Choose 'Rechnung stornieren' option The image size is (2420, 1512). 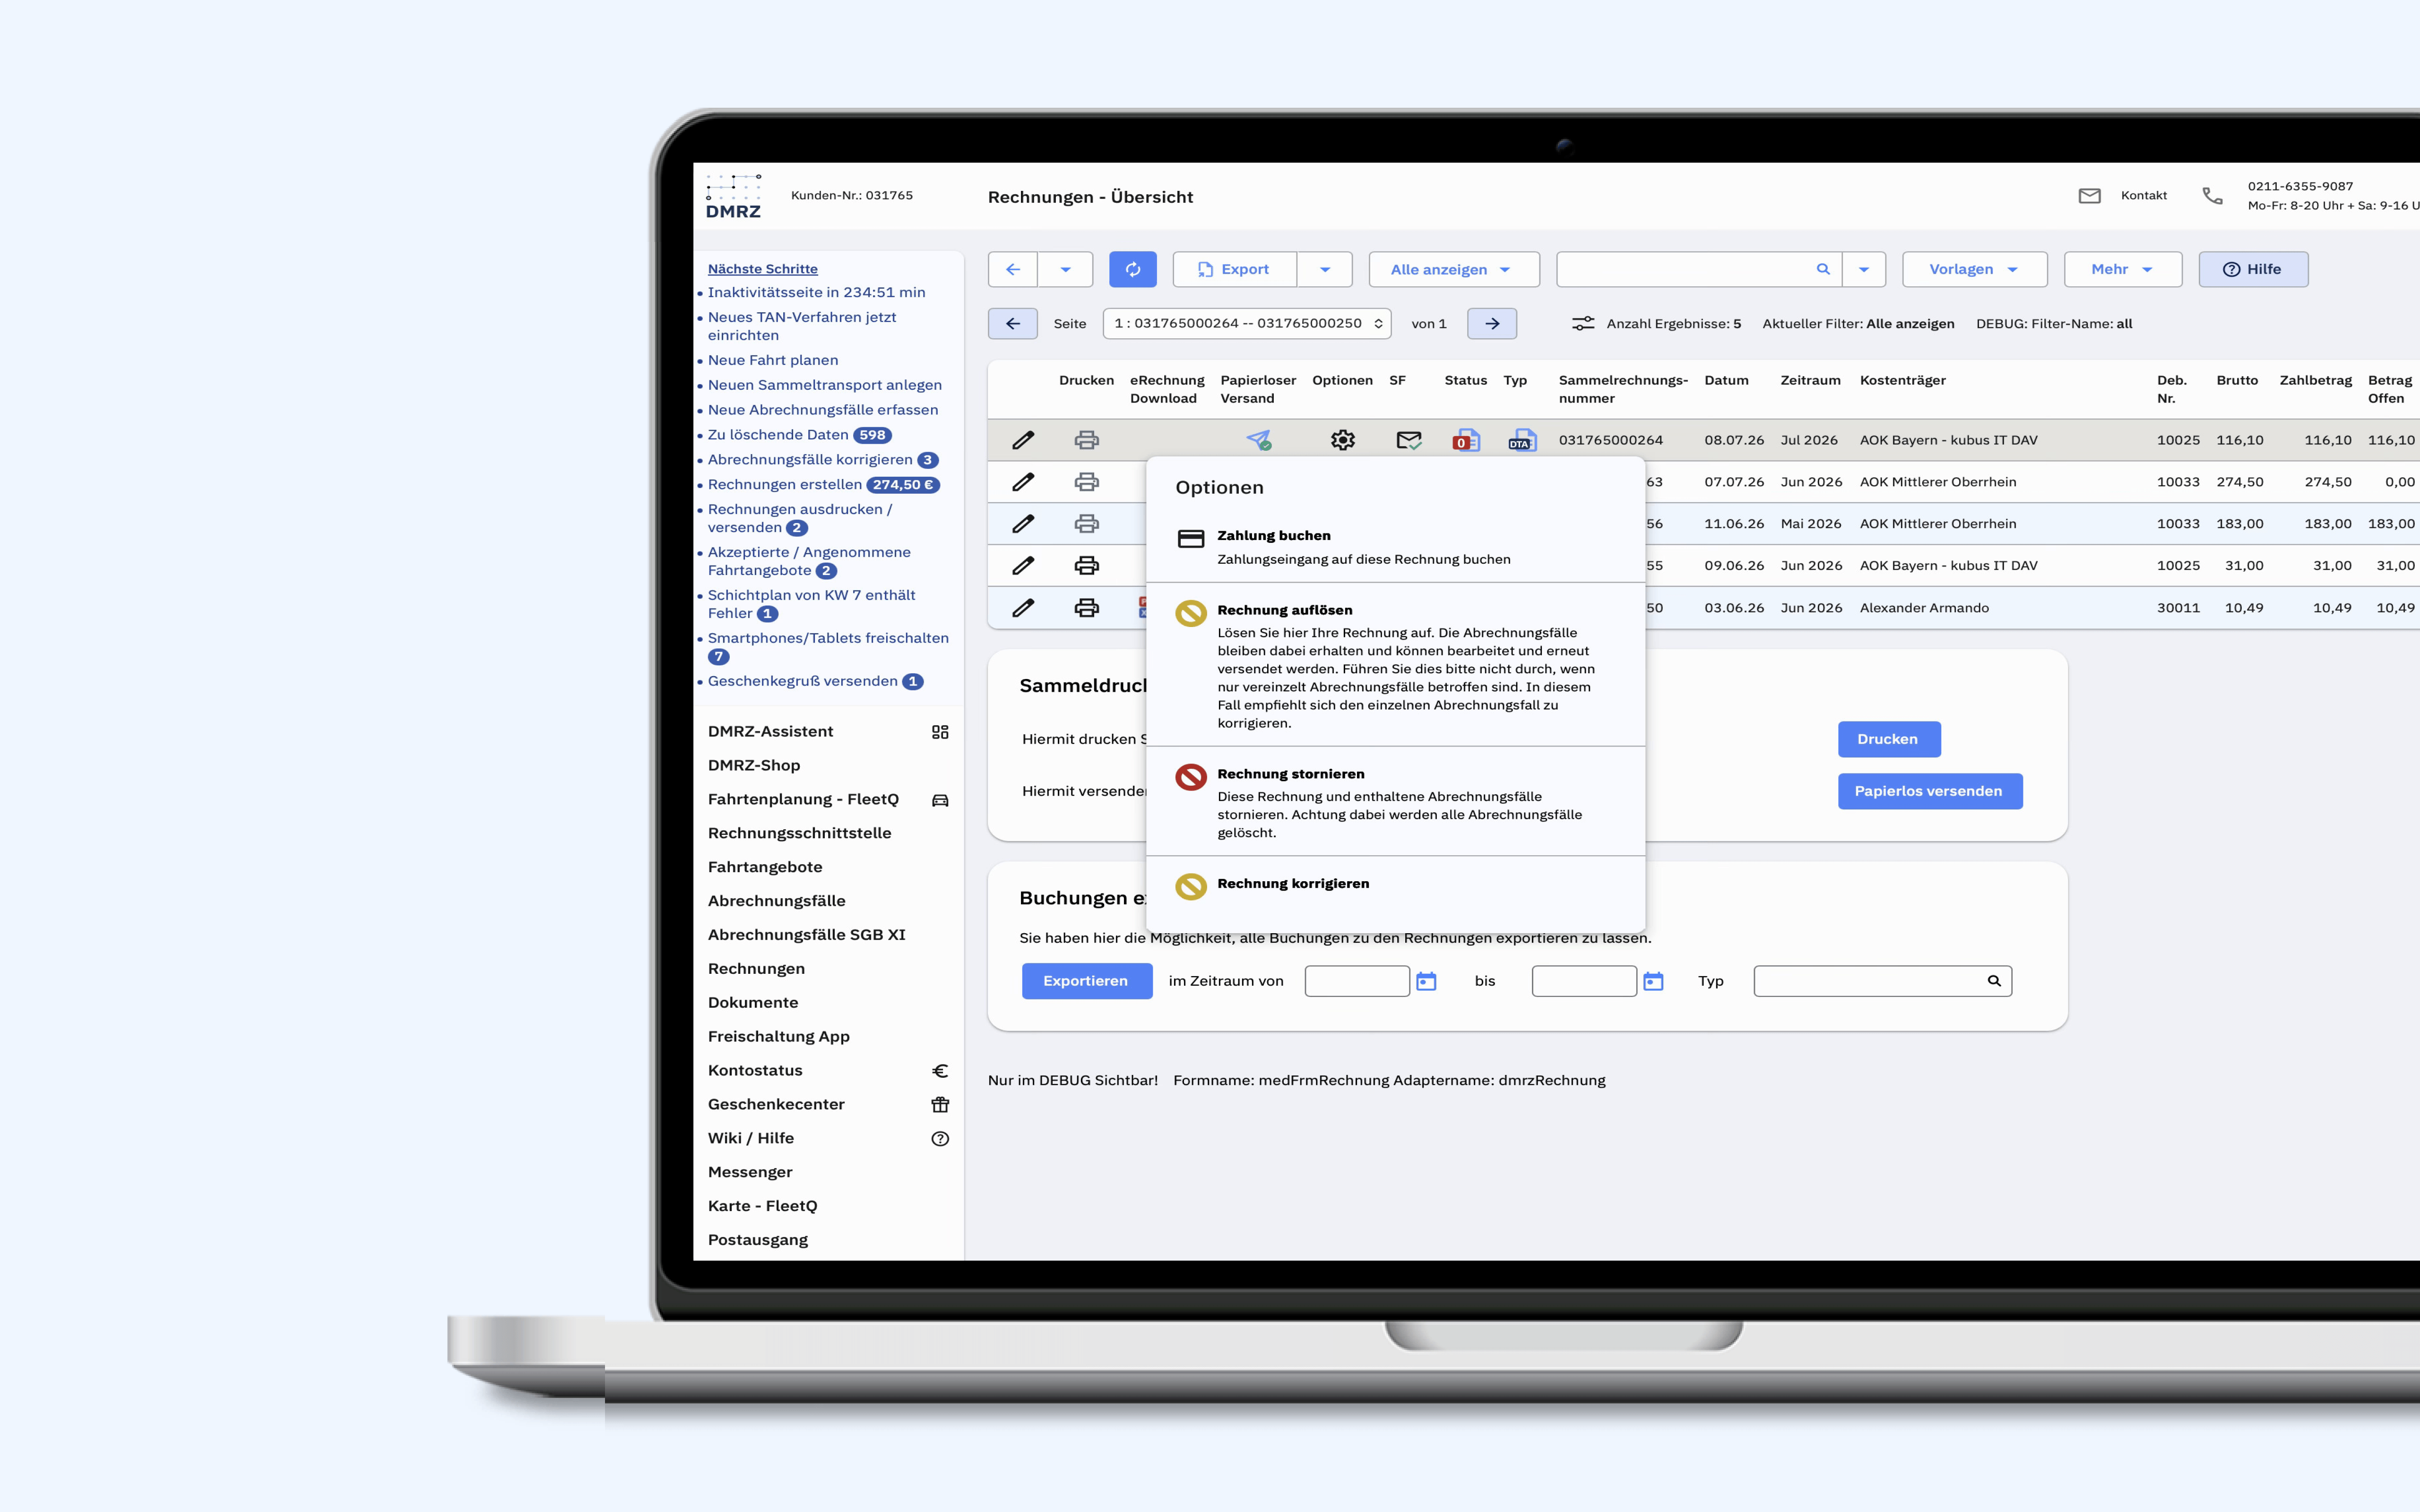(x=1394, y=802)
